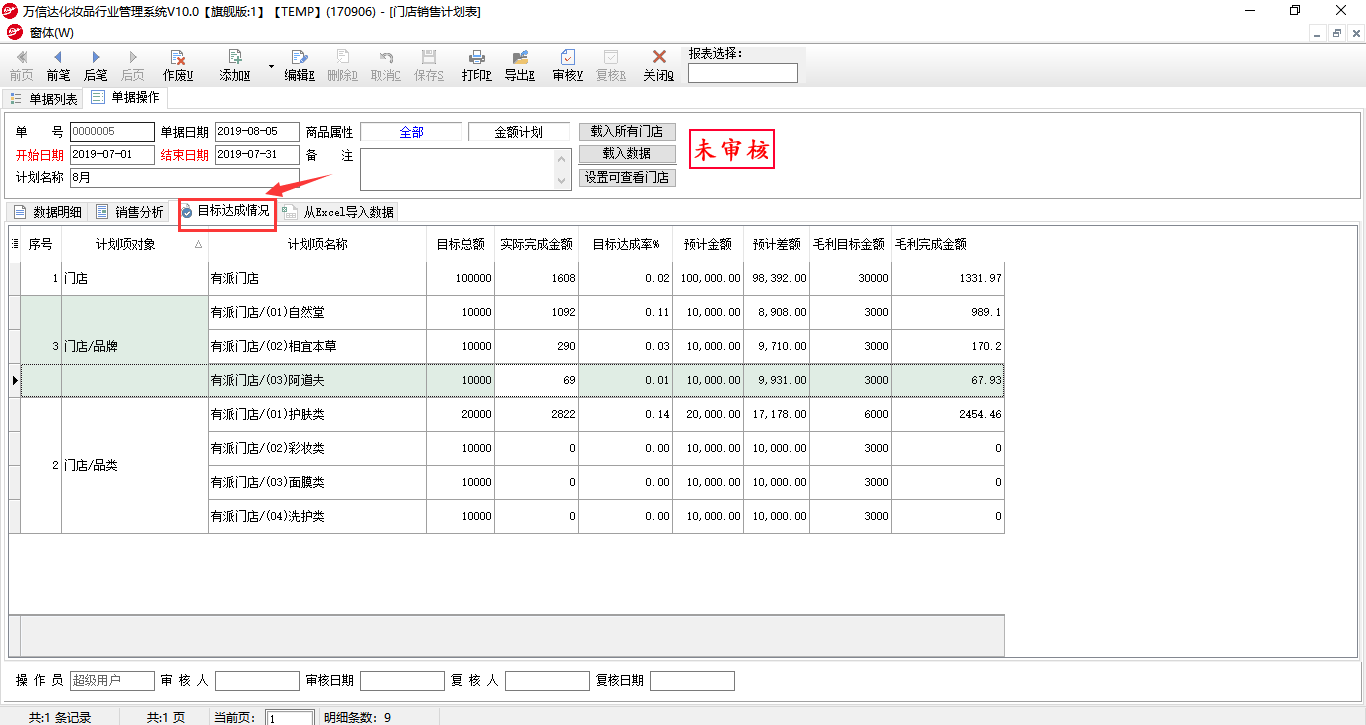Screen dimensions: 1366x725
Task: Click the 审核日期 input field
Action: (402, 681)
